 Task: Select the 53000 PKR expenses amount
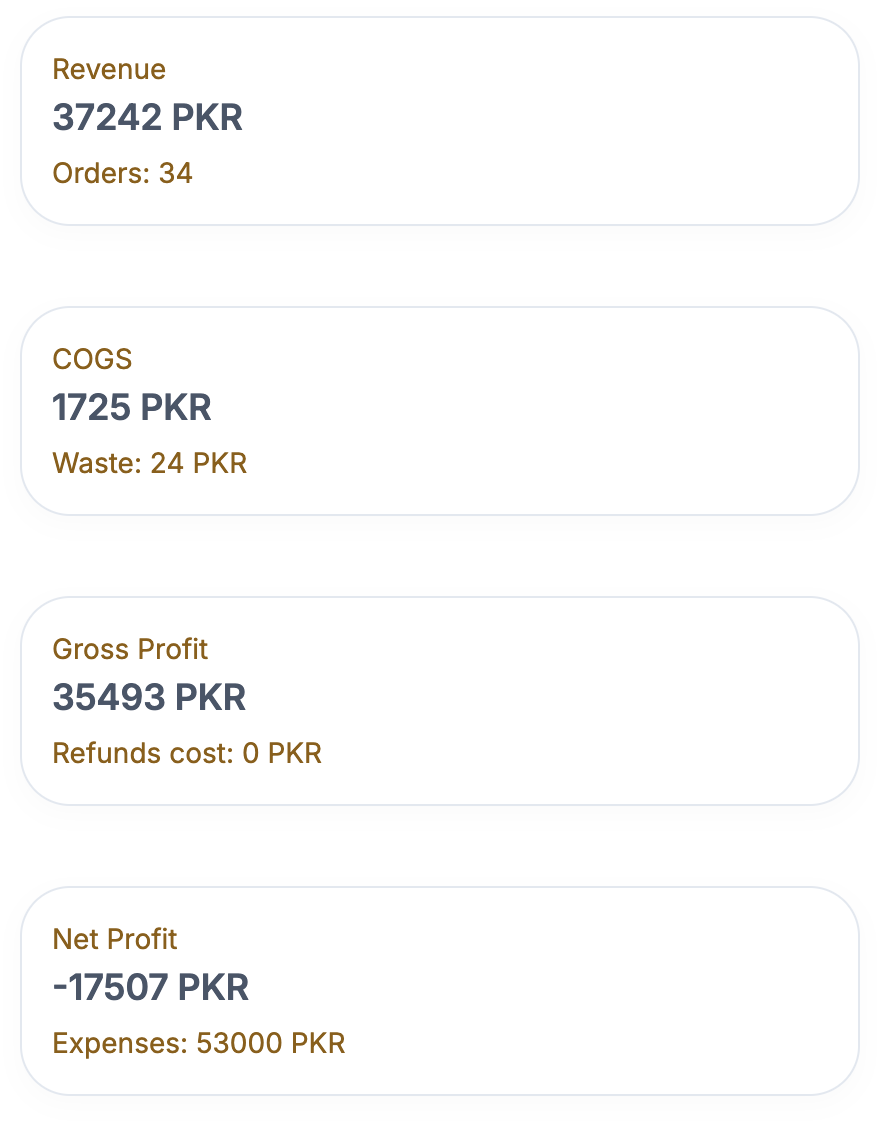point(271,1044)
